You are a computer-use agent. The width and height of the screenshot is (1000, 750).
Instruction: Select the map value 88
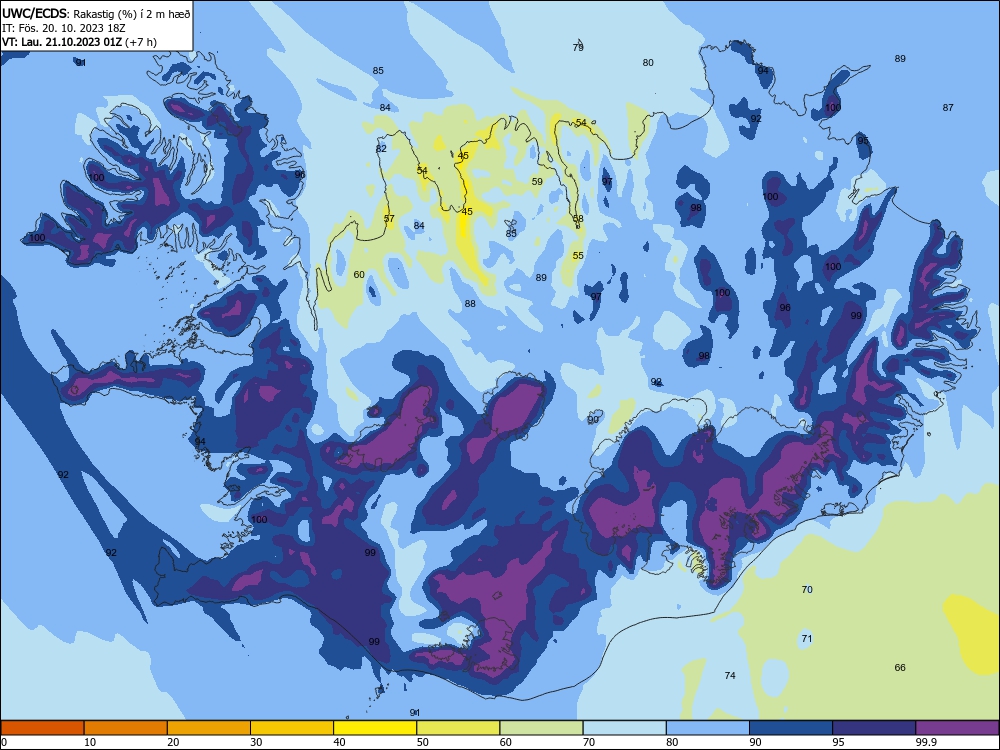click(470, 304)
